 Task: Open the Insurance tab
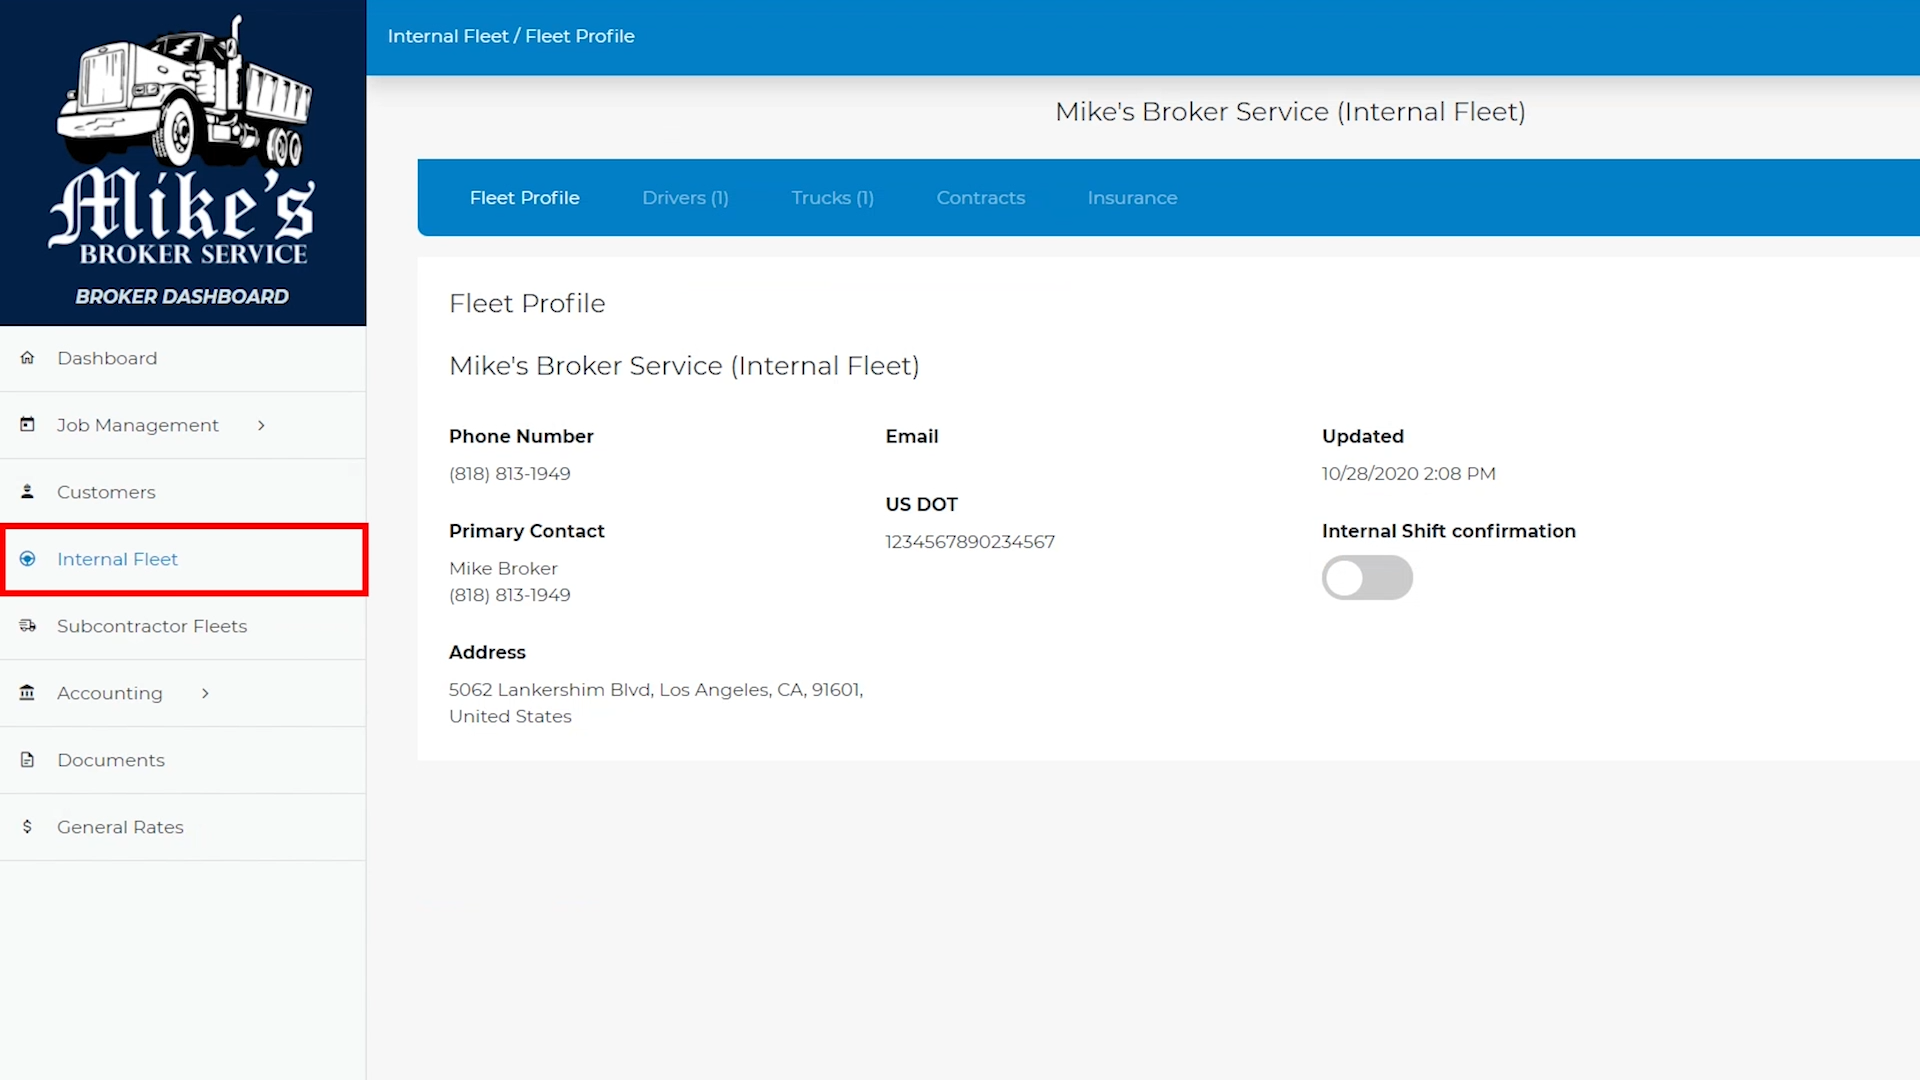point(1132,198)
